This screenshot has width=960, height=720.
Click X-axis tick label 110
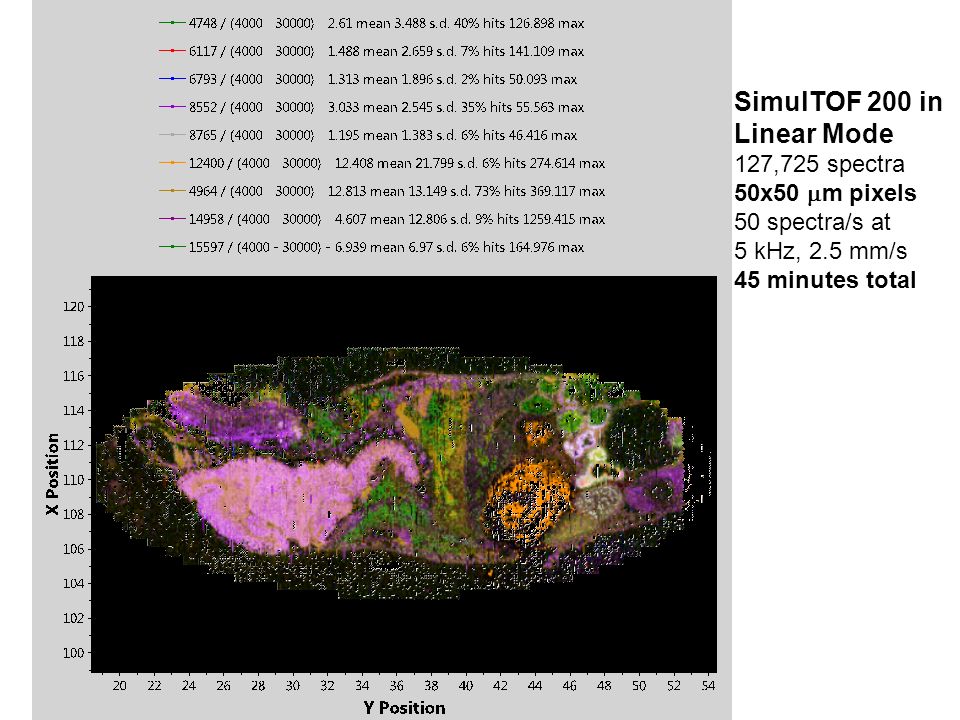click(x=73, y=480)
